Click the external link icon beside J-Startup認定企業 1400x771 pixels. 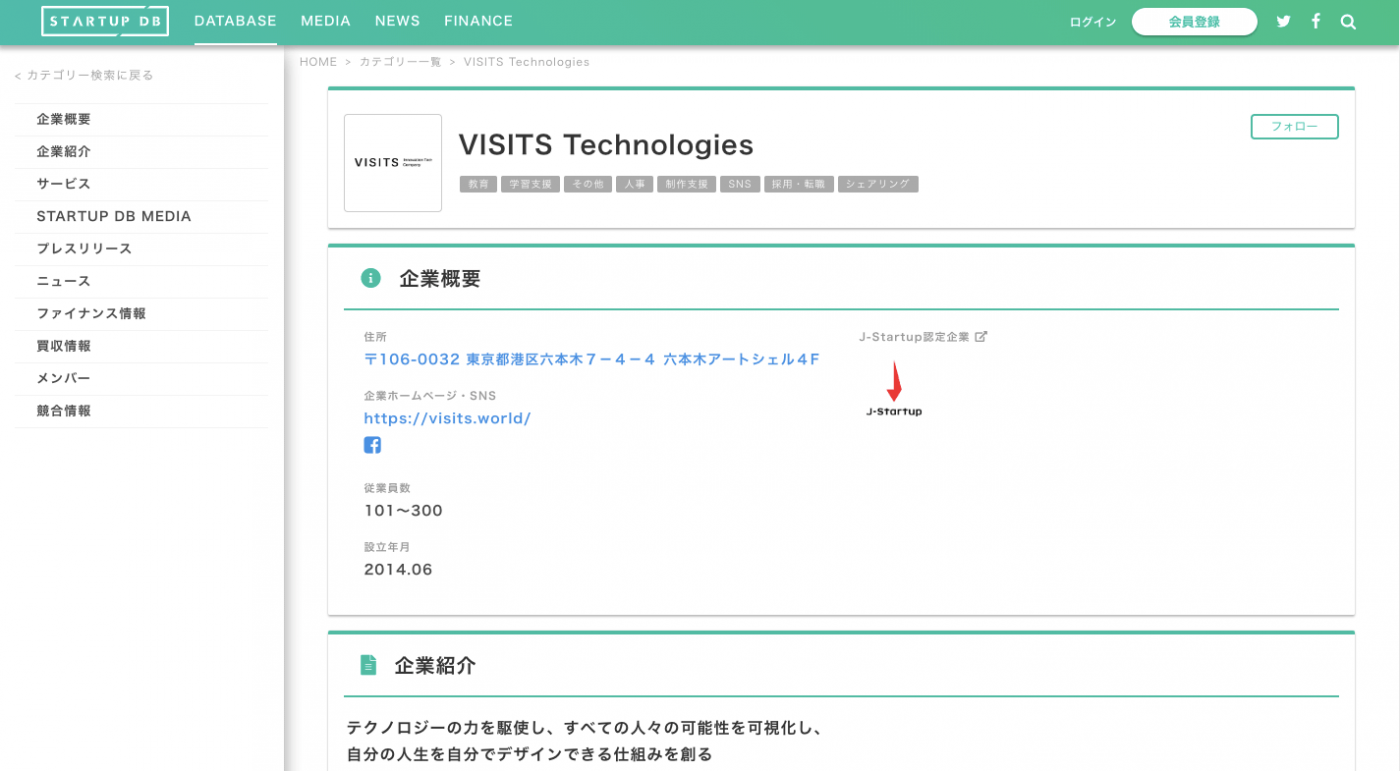click(981, 337)
